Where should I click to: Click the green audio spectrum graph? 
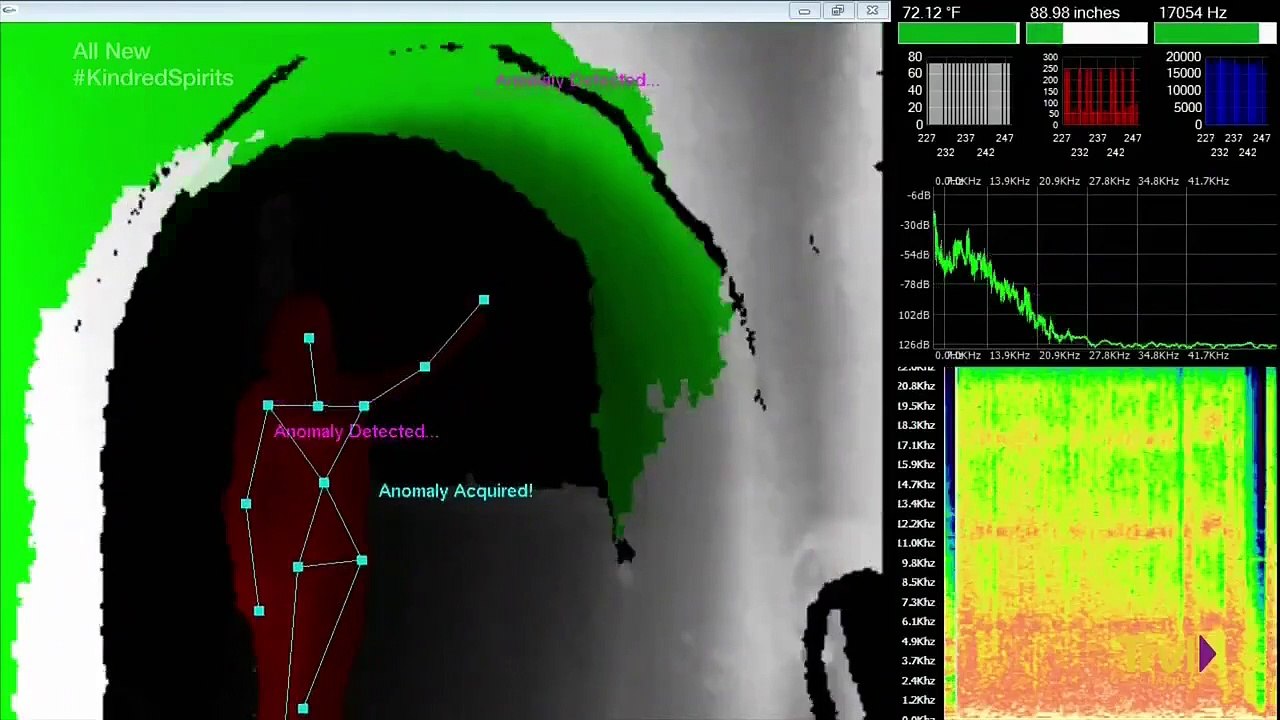point(1105,268)
